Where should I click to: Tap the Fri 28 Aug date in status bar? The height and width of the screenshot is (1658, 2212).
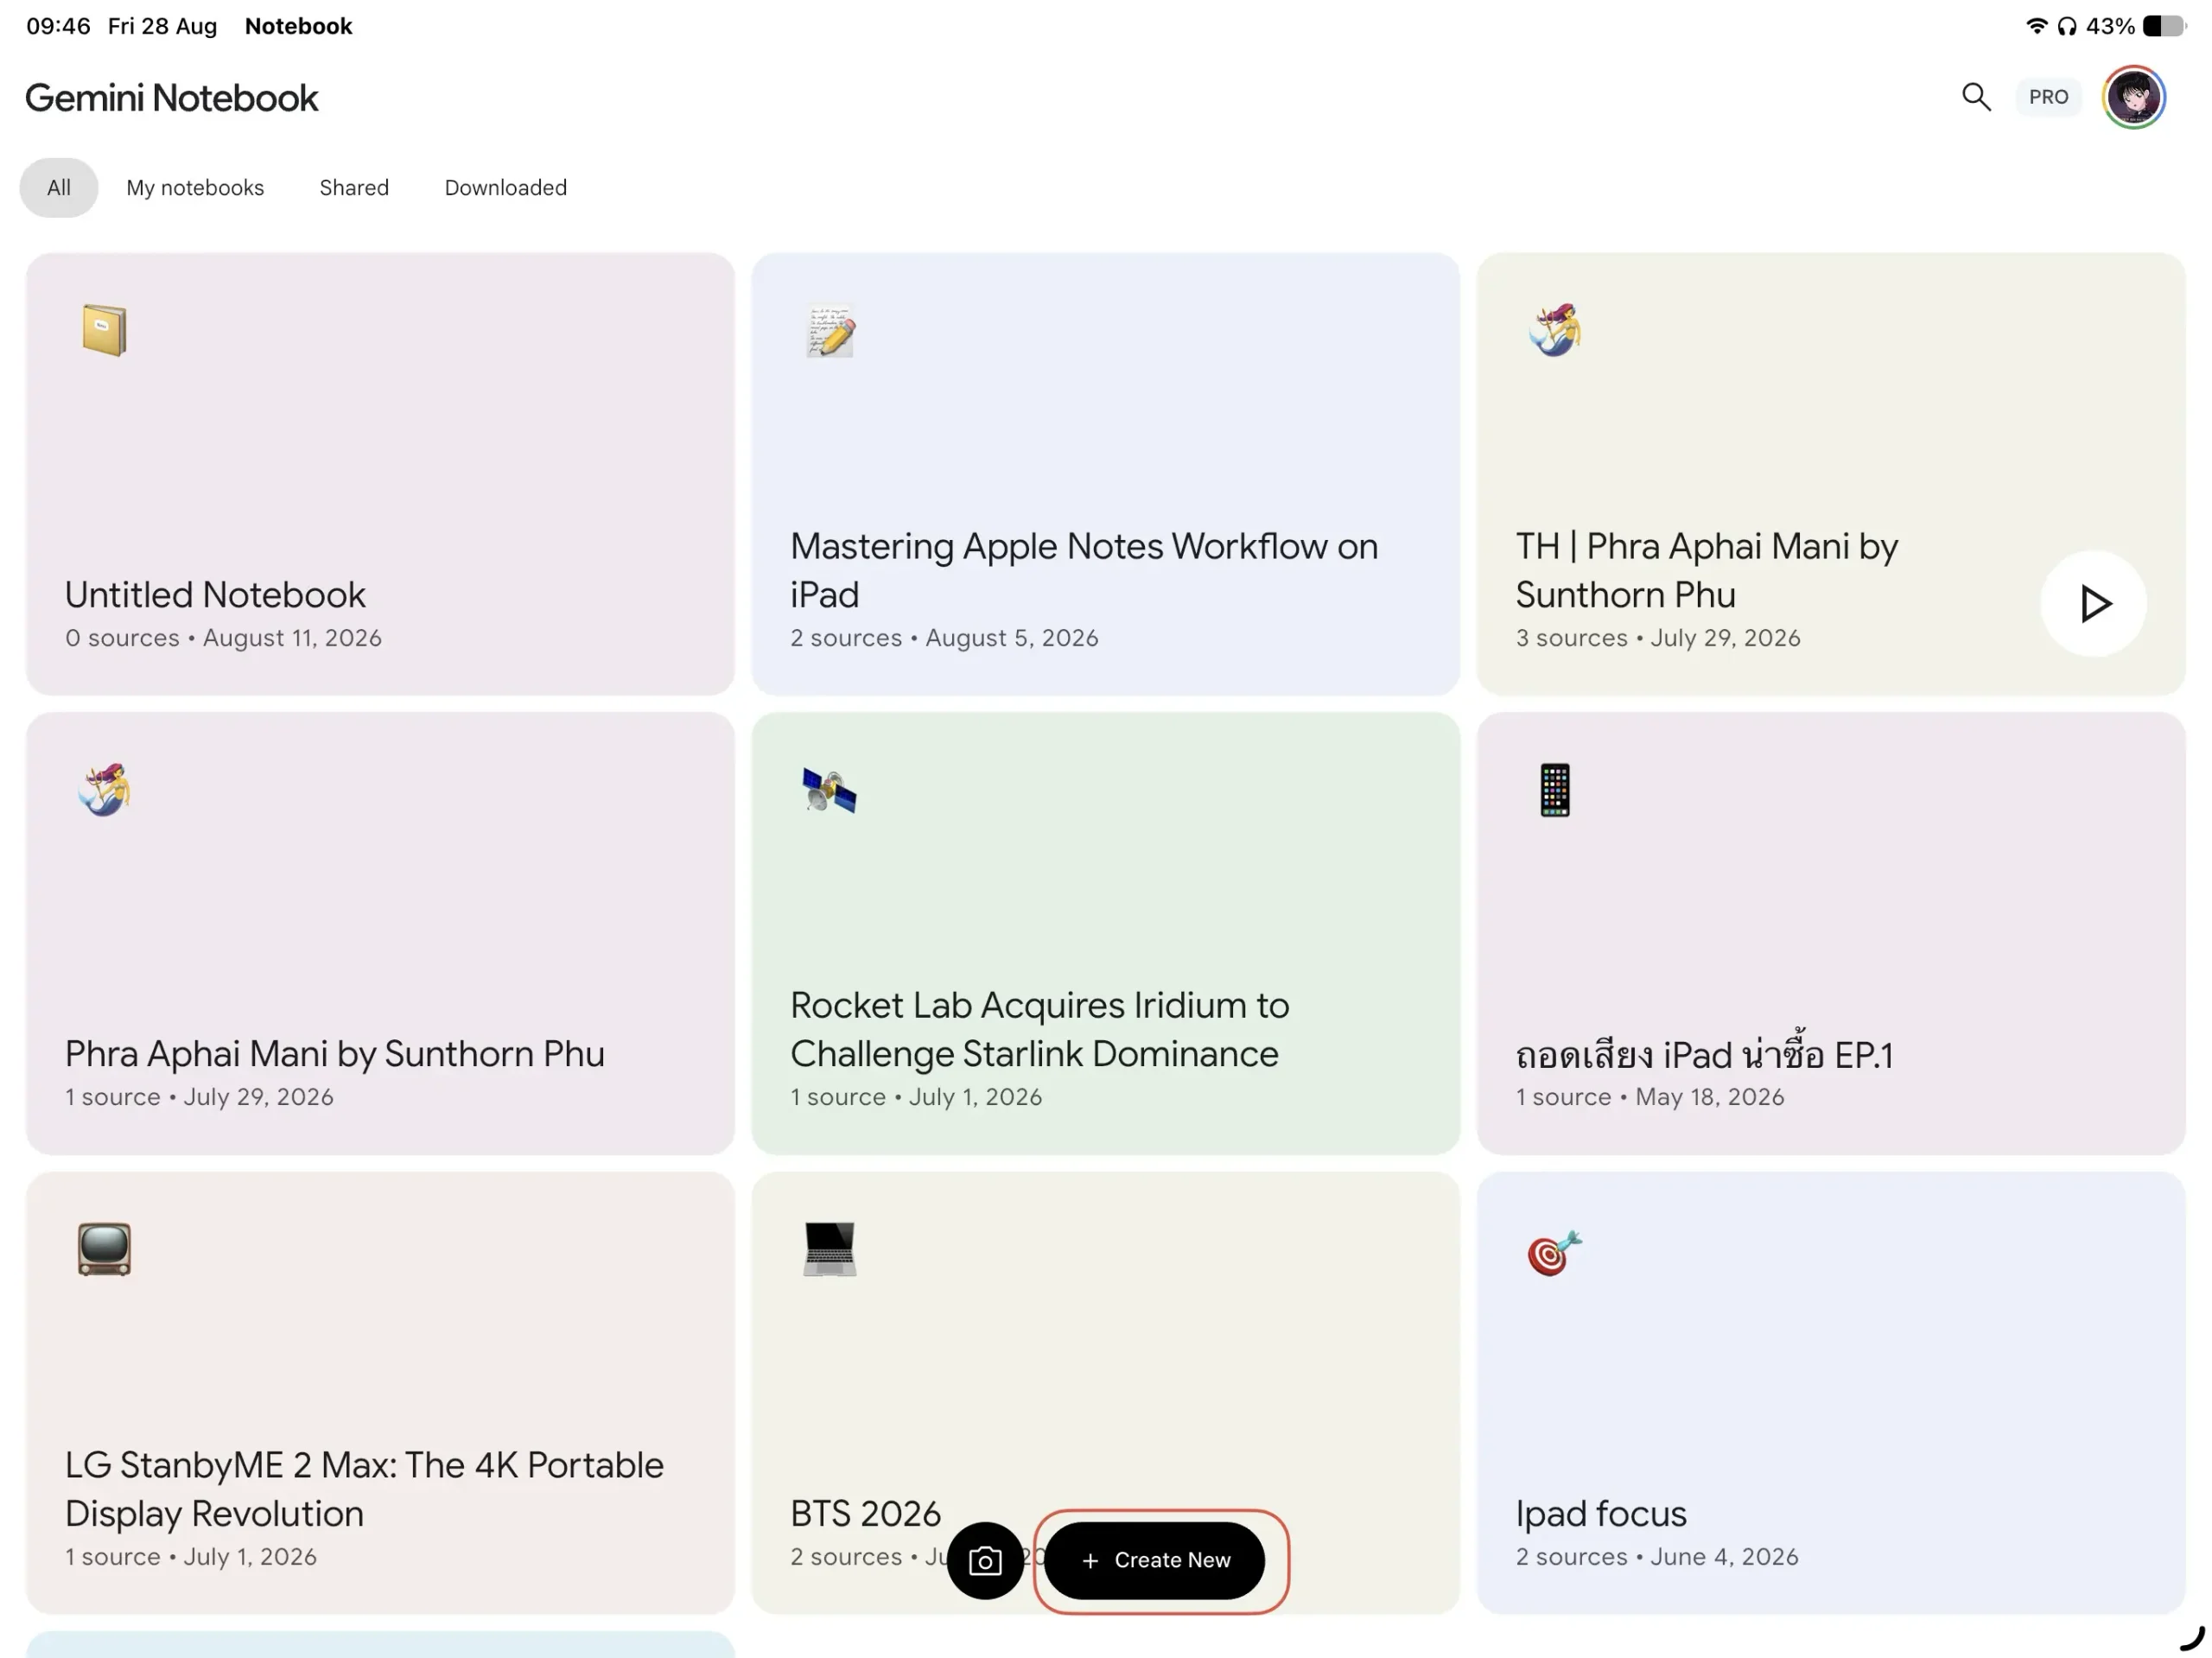point(162,26)
